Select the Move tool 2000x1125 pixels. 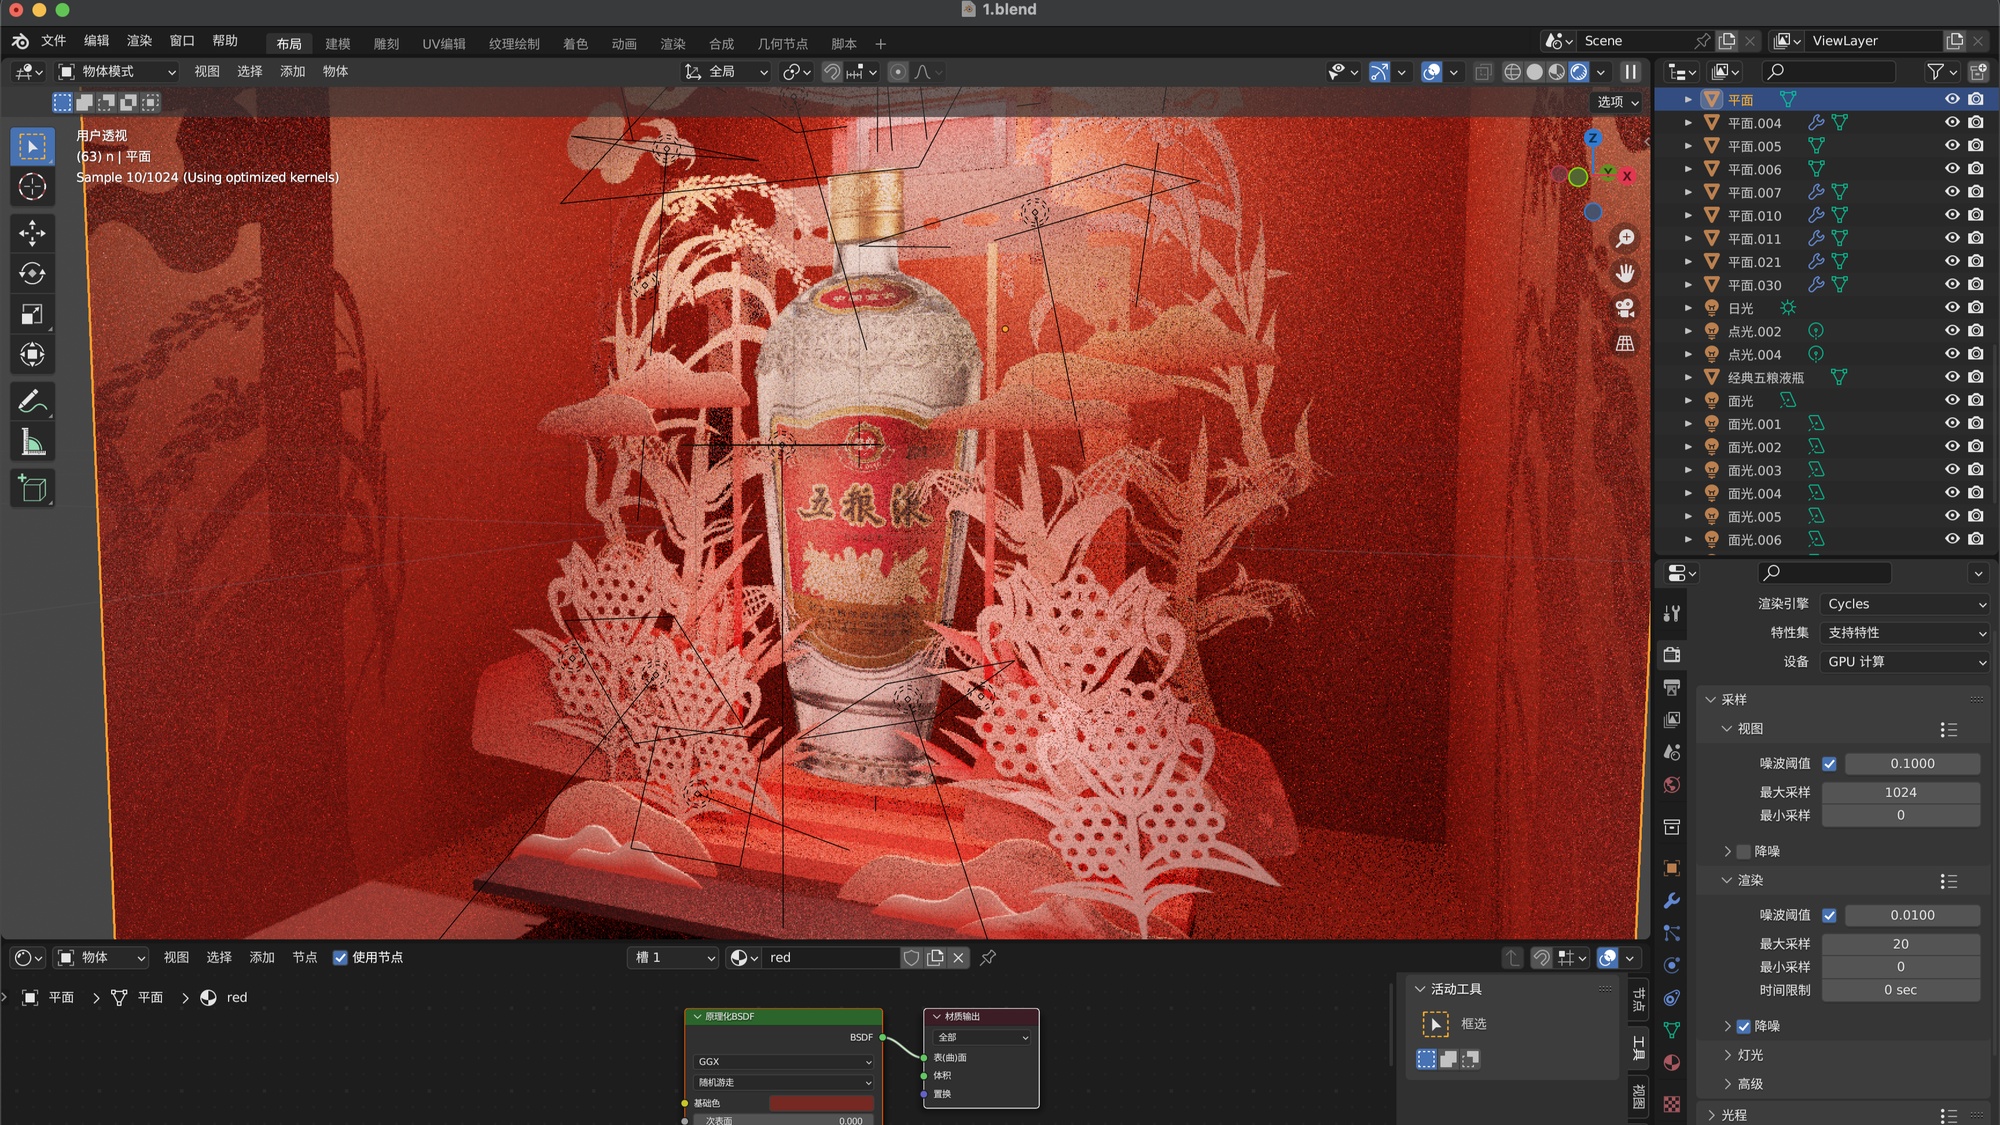click(32, 233)
